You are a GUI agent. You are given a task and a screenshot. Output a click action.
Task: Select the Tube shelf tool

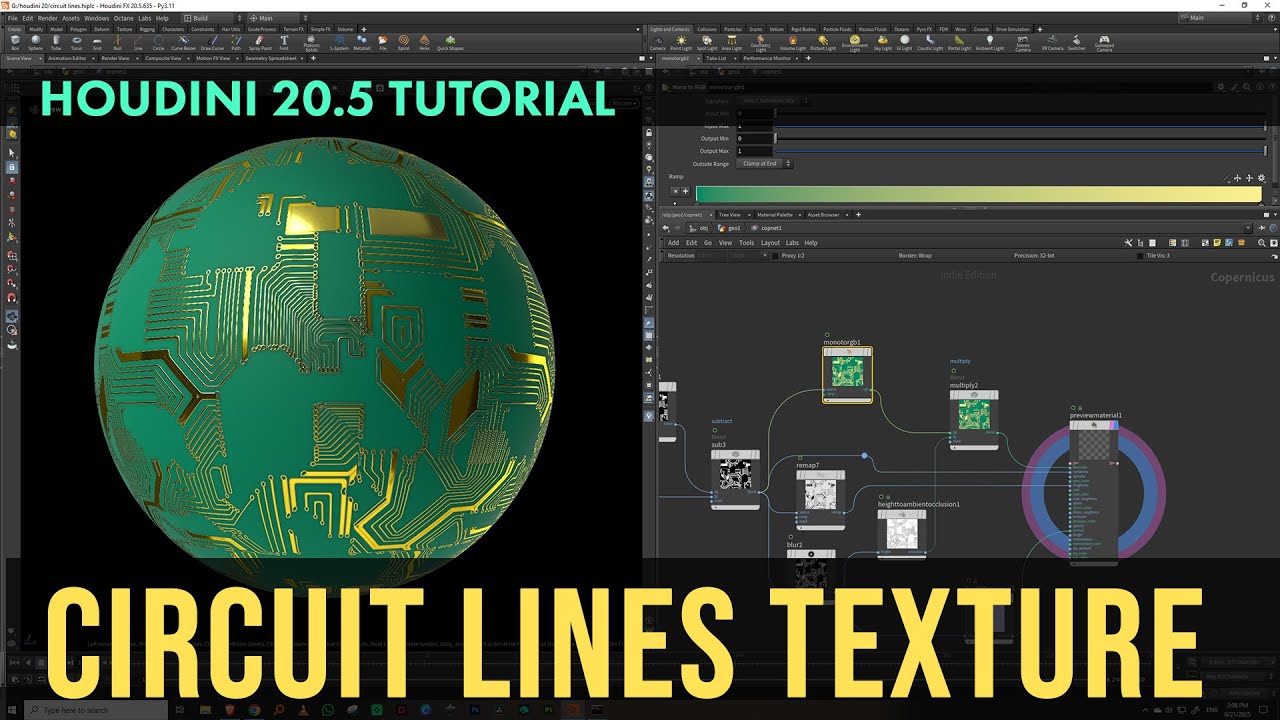[x=56, y=43]
